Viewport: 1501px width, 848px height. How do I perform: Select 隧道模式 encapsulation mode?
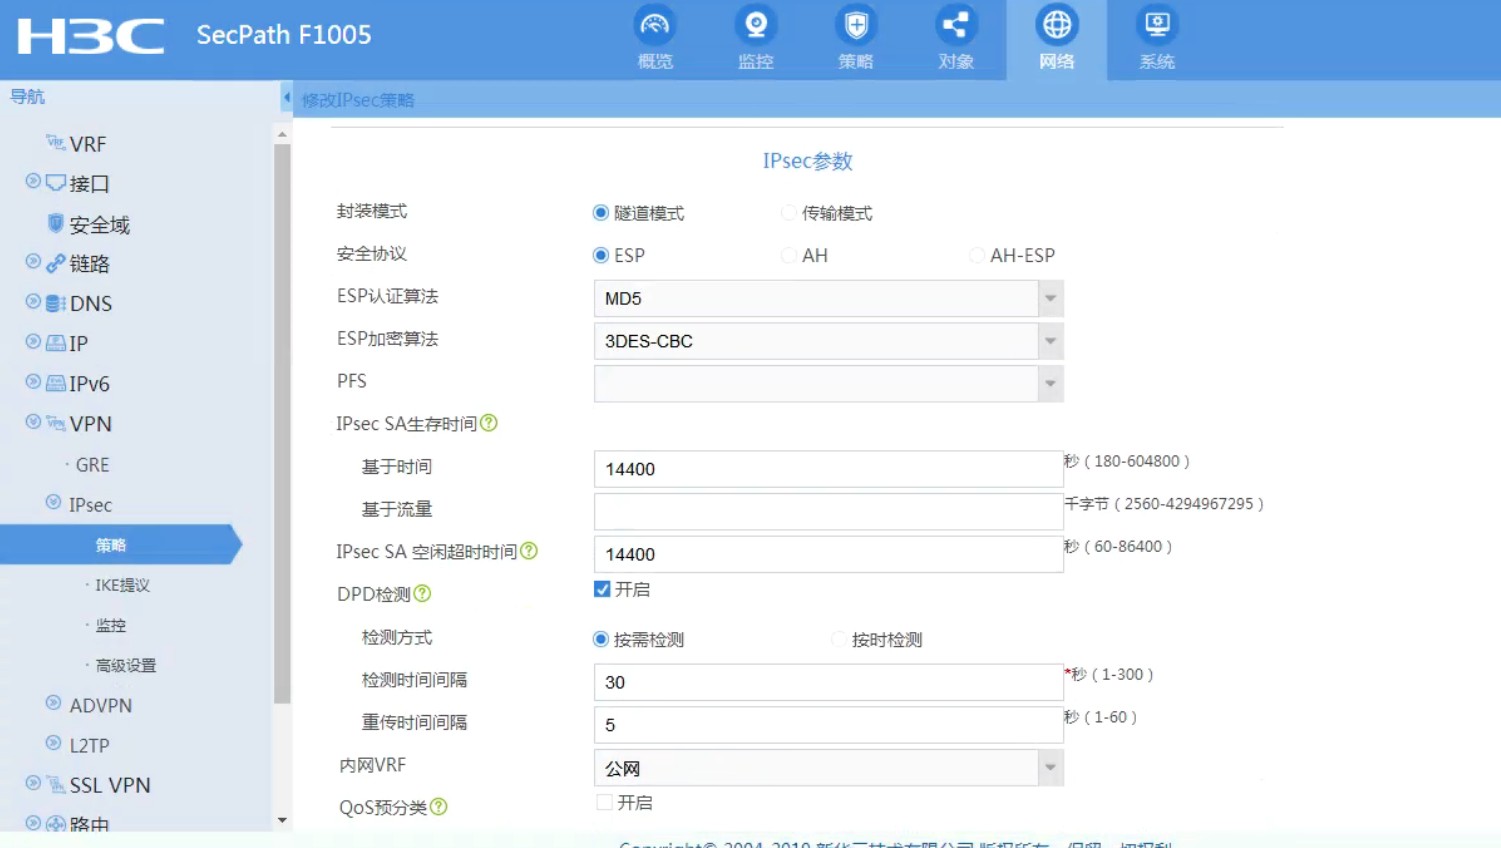tap(601, 213)
